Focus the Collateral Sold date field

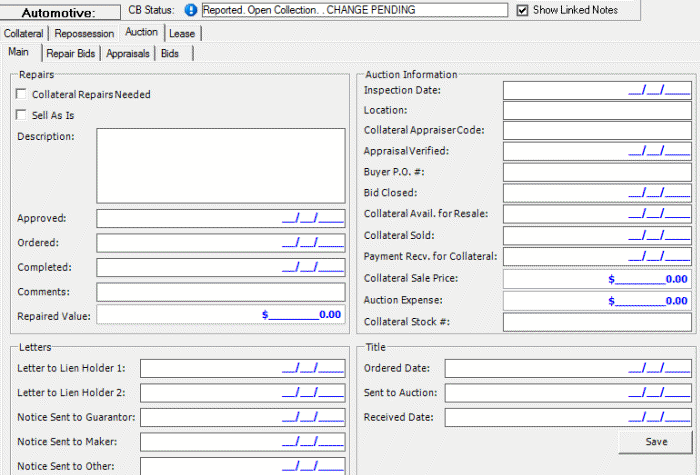[597, 236]
